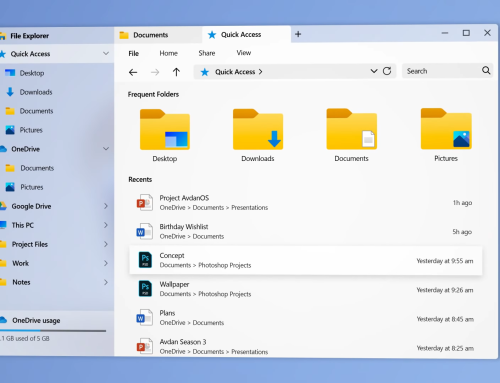
Task: Click Pictures icon under OneDrive sidebar
Action: coord(10,187)
